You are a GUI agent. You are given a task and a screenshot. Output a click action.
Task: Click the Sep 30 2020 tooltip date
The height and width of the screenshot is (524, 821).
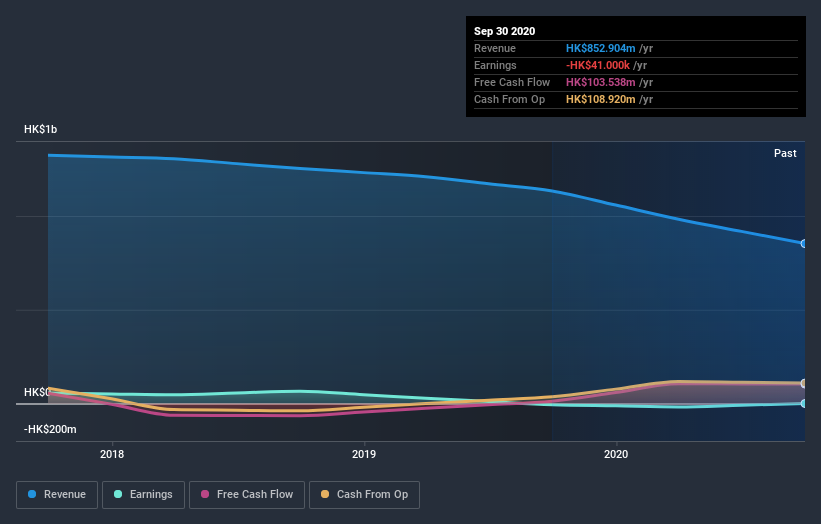[x=504, y=31]
